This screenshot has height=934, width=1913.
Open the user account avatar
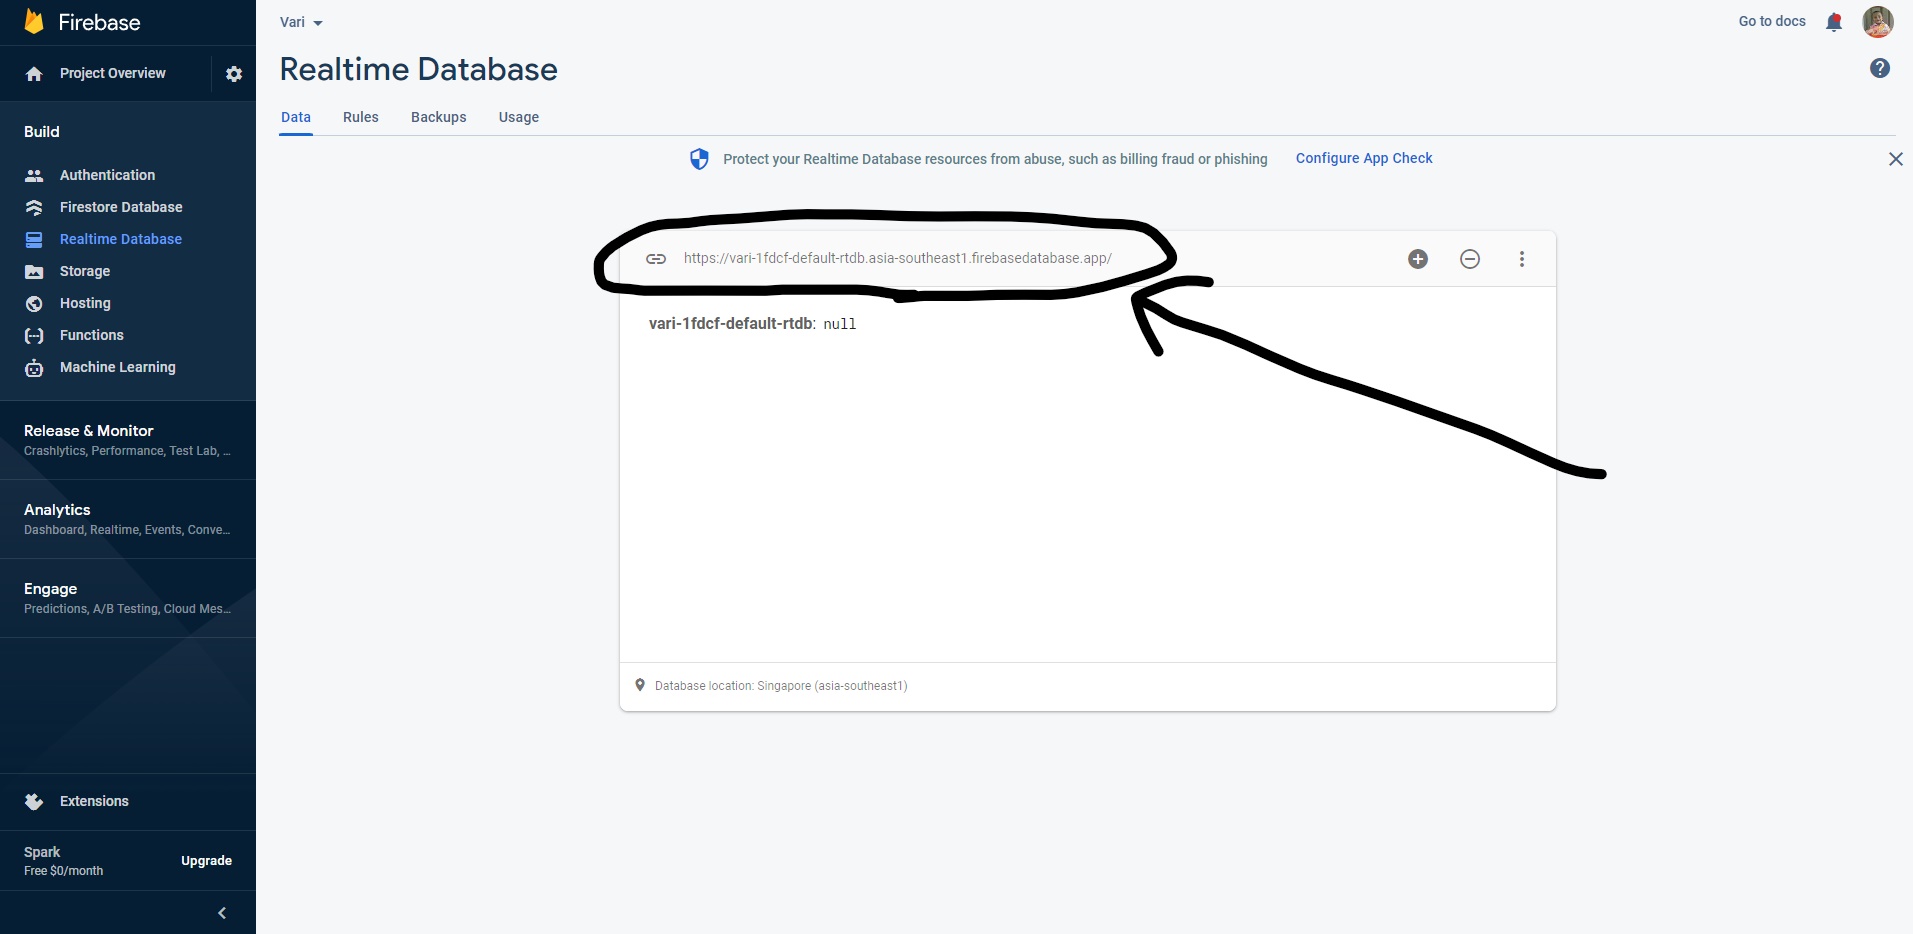pyautogui.click(x=1877, y=21)
